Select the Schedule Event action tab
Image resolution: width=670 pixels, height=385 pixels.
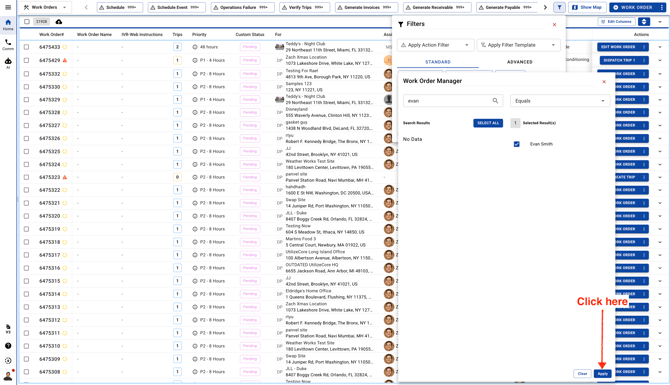[176, 7]
